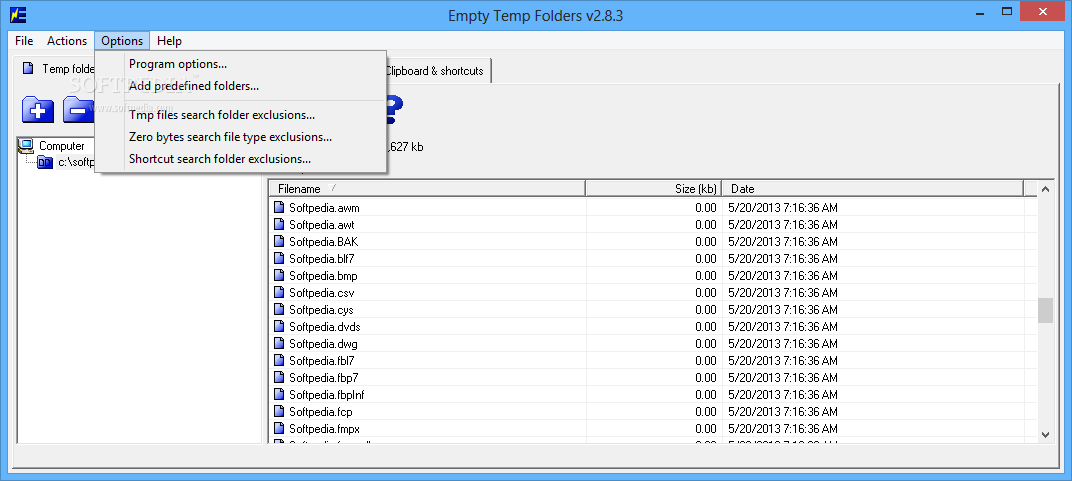The height and width of the screenshot is (481, 1072).
Task: Select the Softpedia.bmp filename
Action: [323, 275]
